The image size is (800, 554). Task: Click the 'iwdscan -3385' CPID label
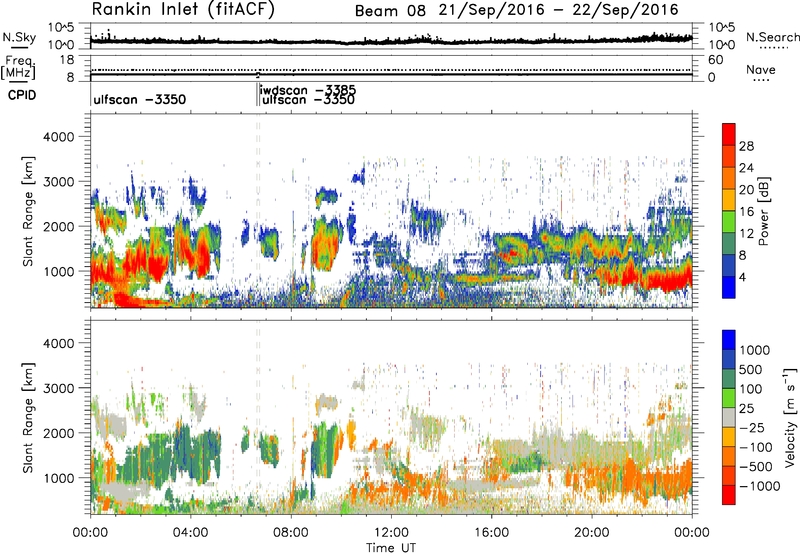[308, 90]
